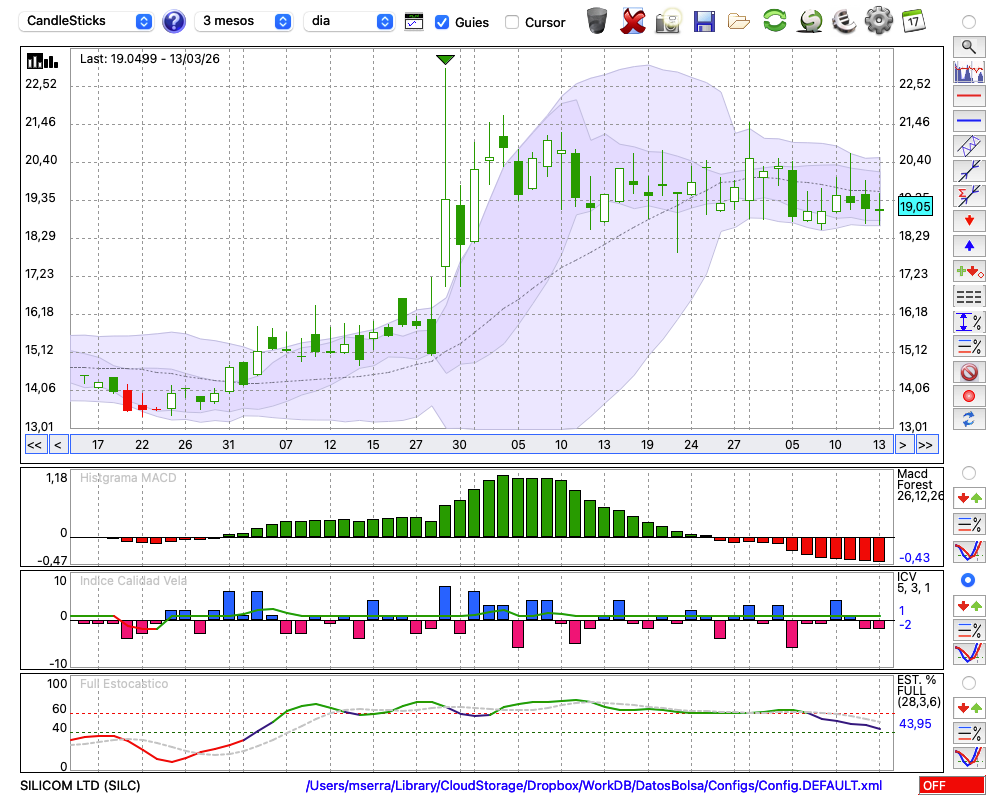Screen dimensions: 1000x800
Task: Click the date timeline scrollbar
Action: coord(480,444)
